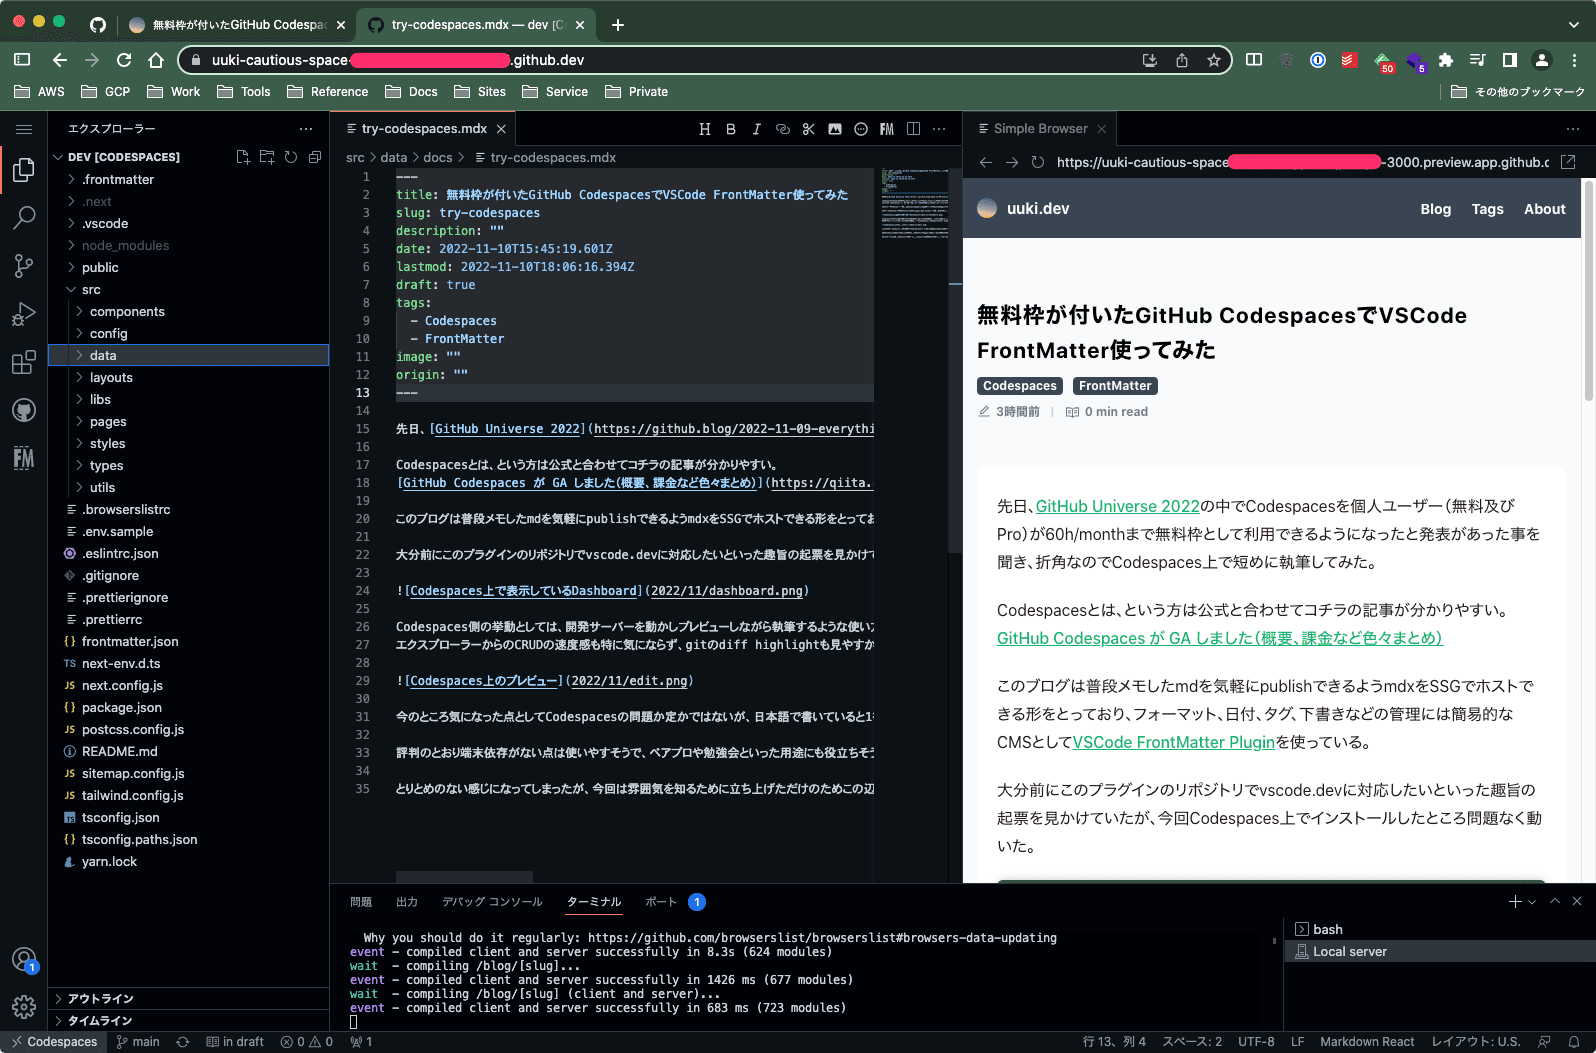Open the Blog link in preview
Viewport: 1596px width, 1053px height.
(1435, 209)
